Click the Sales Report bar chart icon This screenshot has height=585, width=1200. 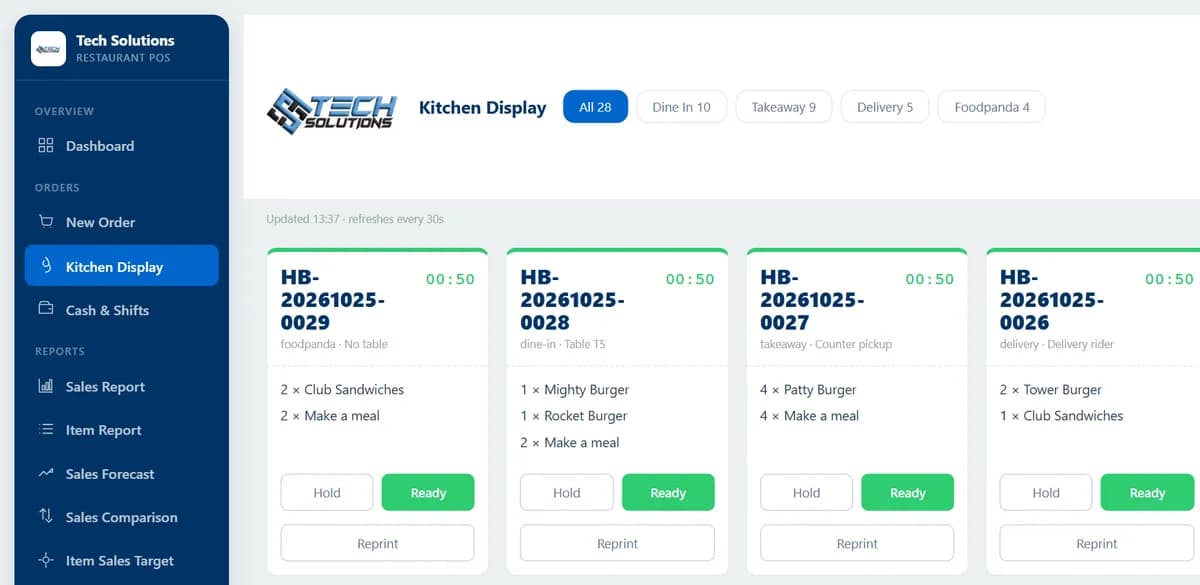(x=46, y=386)
